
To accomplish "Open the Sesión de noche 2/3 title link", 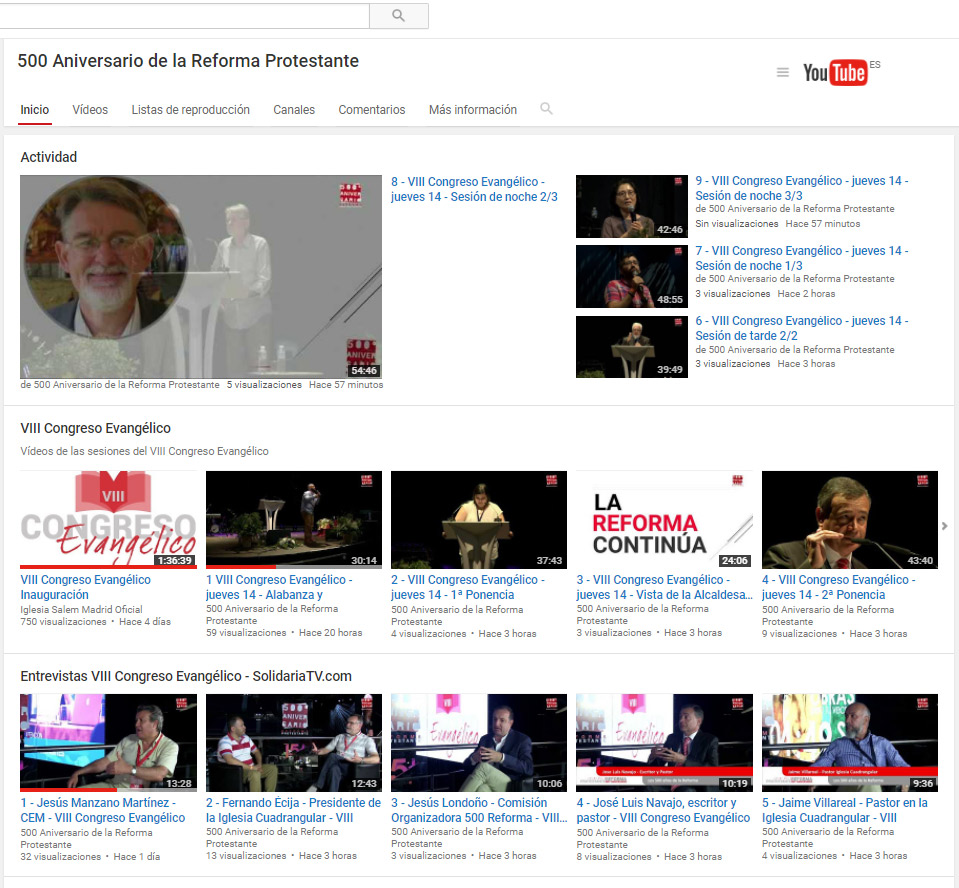I will click(x=474, y=189).
